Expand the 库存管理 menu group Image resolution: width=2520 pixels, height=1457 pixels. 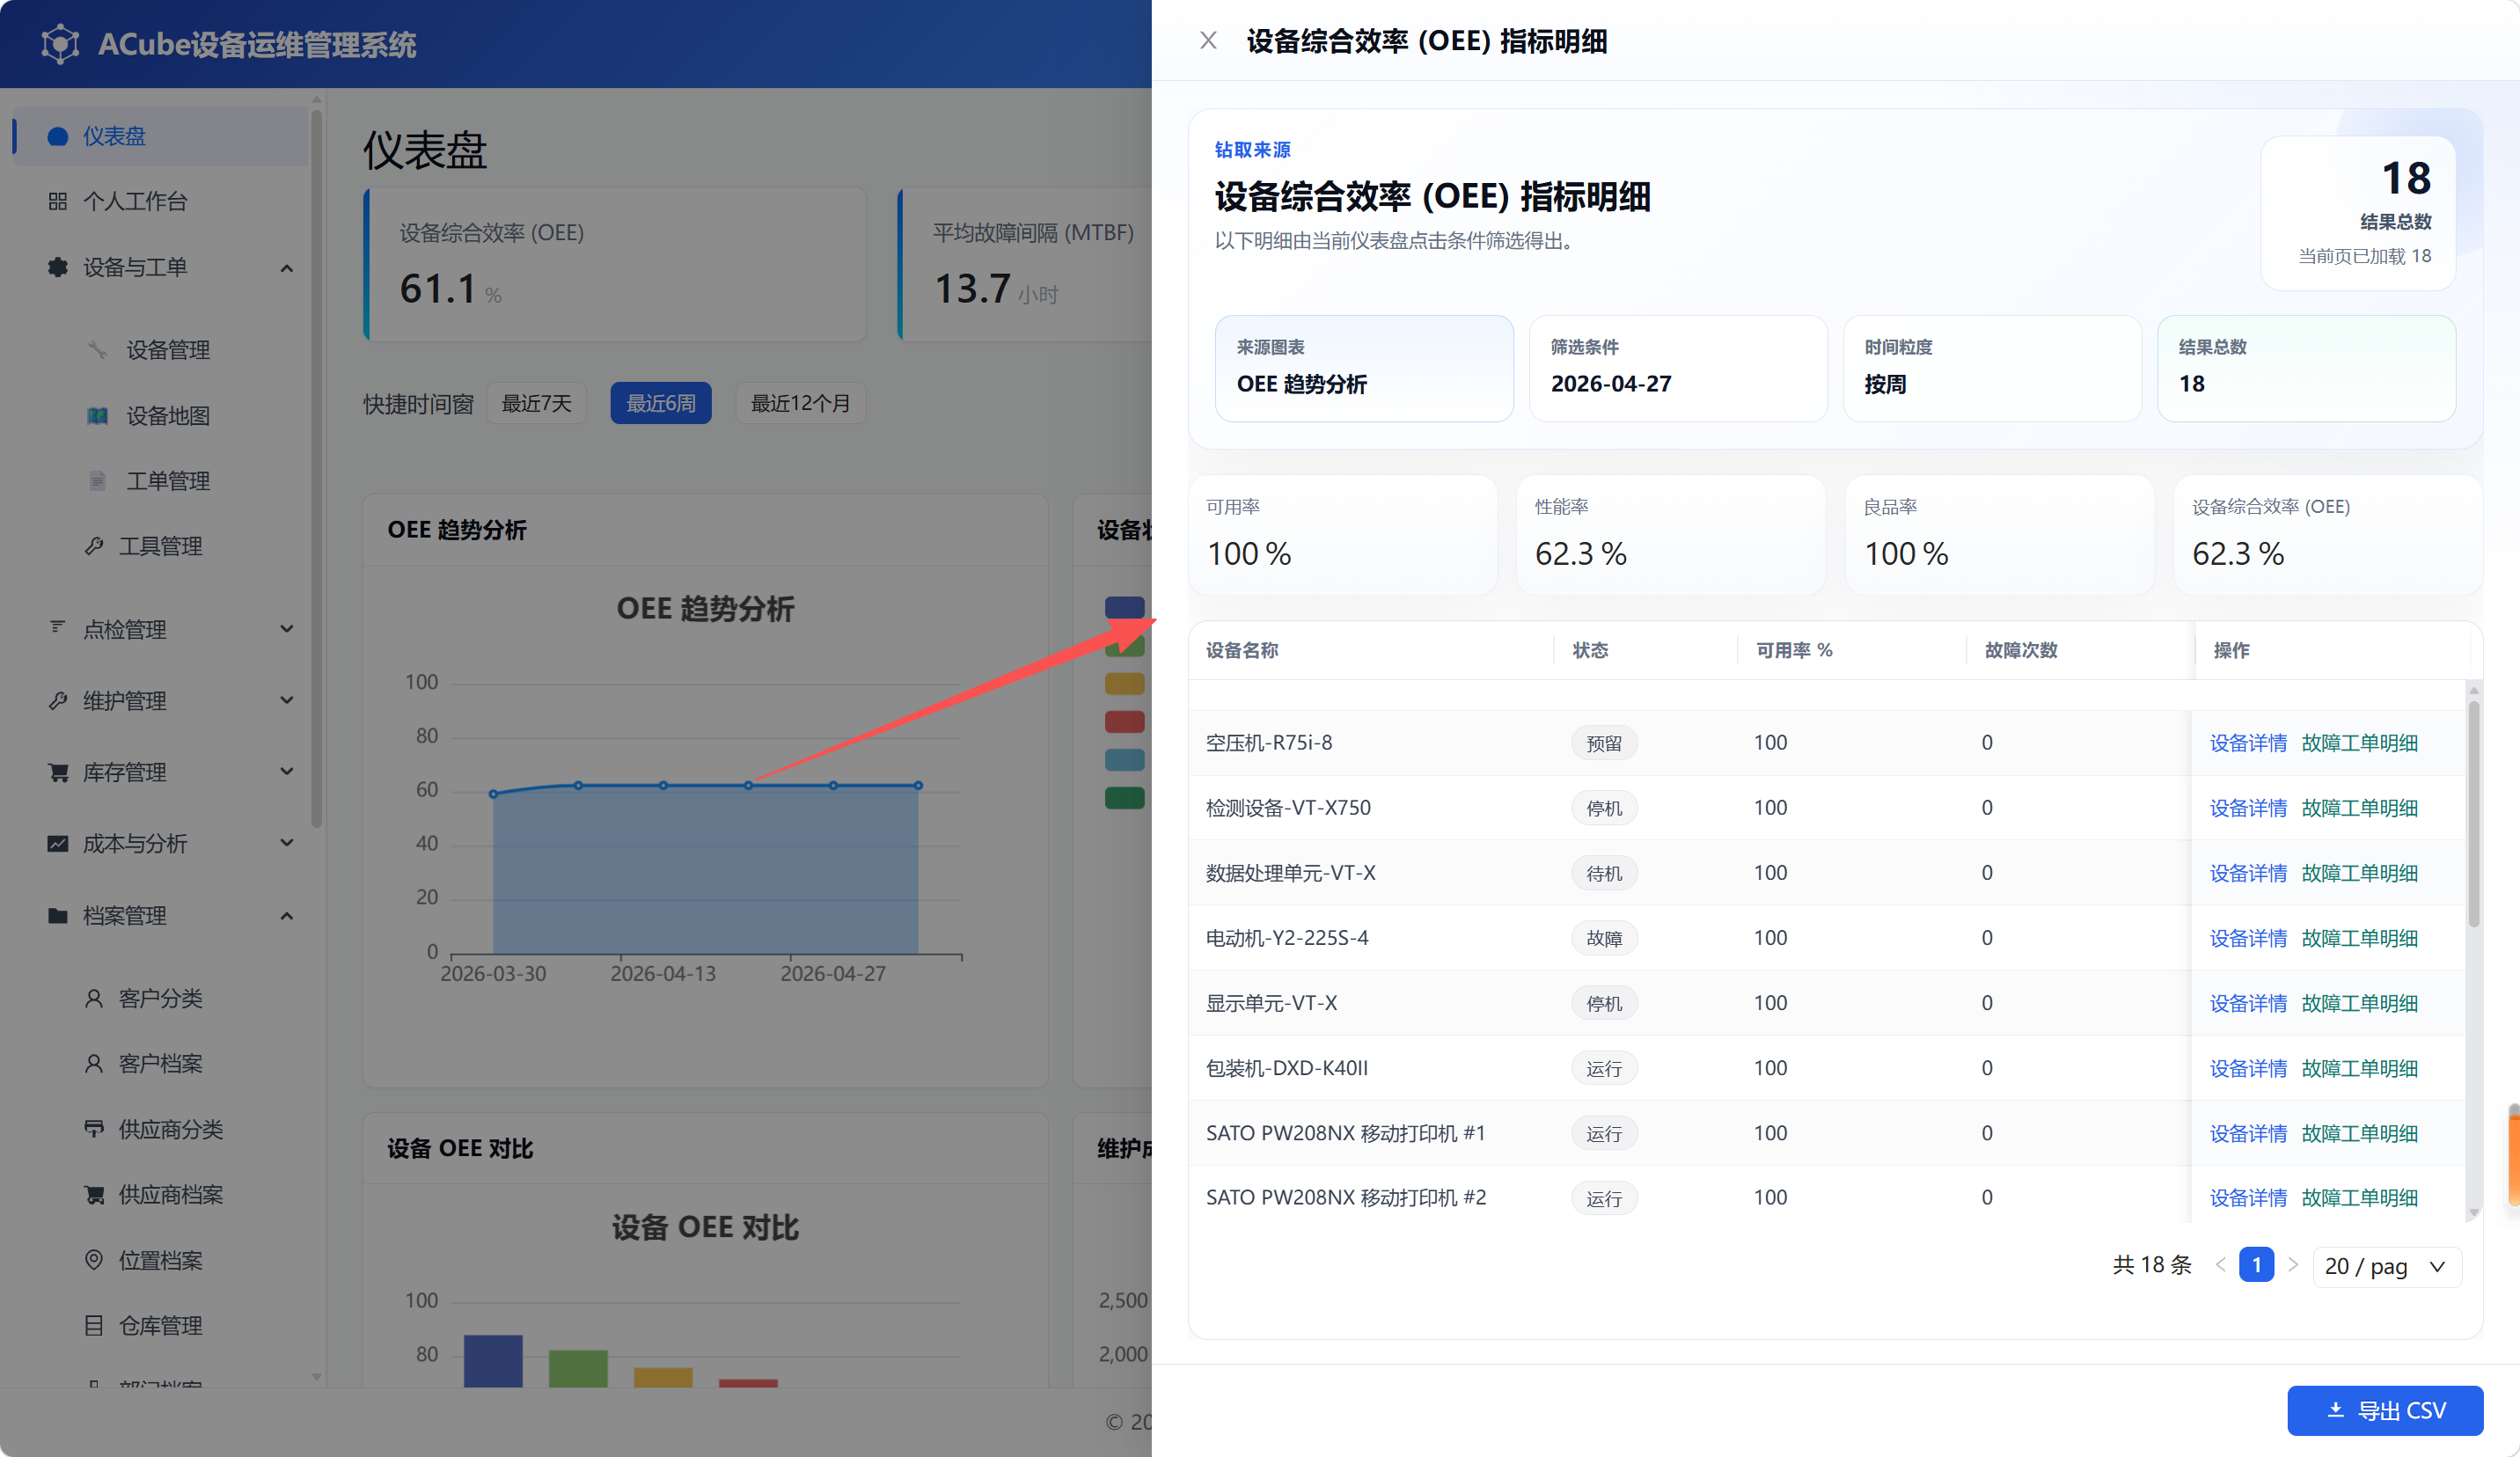(287, 772)
